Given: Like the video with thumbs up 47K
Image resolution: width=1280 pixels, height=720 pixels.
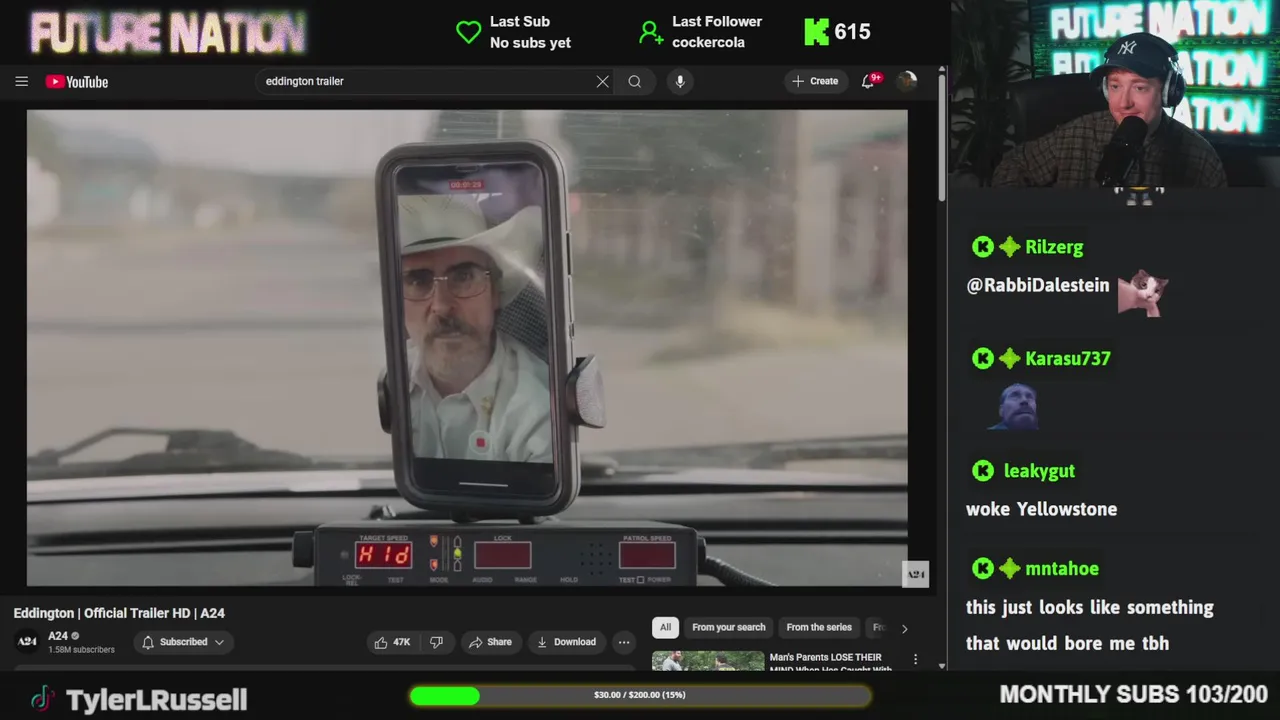Looking at the screenshot, I should pyautogui.click(x=392, y=642).
